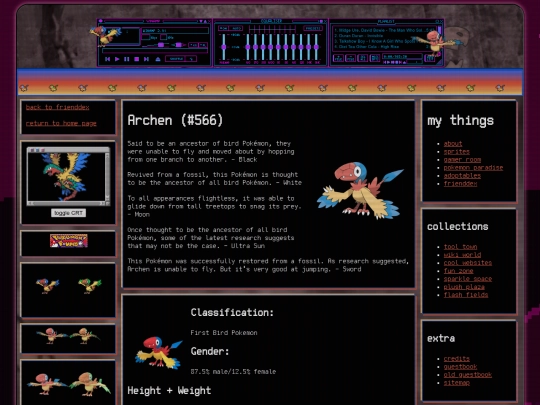This screenshot has height=405, width=540.
Task: Open the 'guestbook' link
Action: coord(460,367)
